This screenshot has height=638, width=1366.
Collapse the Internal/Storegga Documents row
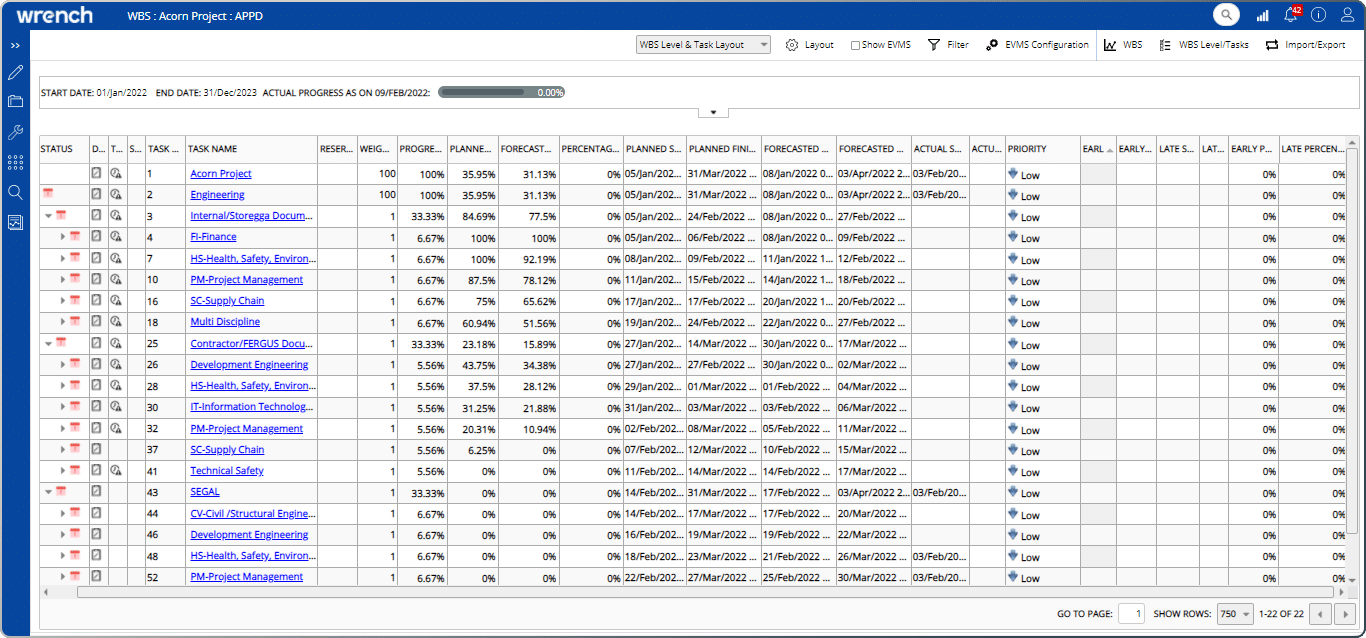(x=48, y=215)
